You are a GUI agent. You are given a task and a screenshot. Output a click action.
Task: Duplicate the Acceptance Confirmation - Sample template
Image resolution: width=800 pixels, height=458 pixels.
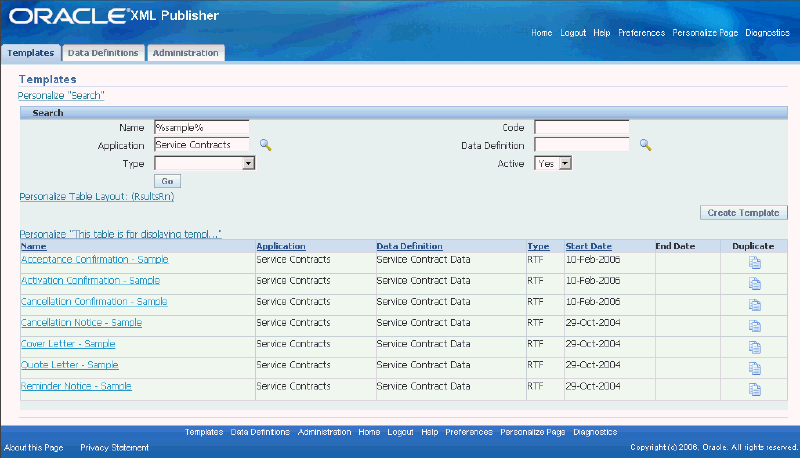coord(755,263)
